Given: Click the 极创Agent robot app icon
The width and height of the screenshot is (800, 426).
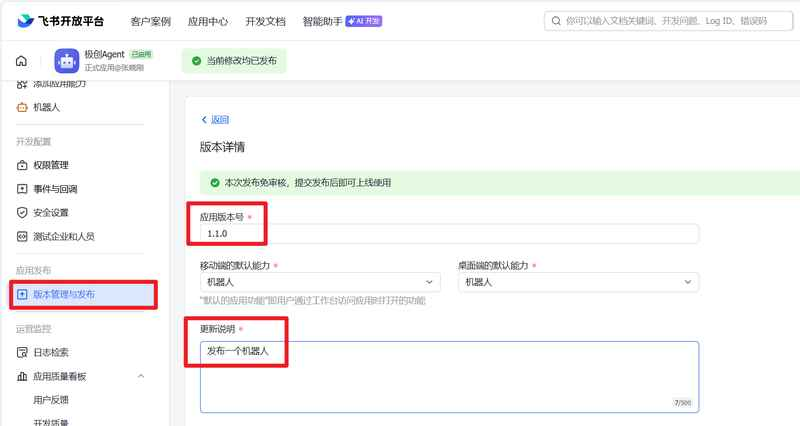Looking at the screenshot, I should [67, 61].
